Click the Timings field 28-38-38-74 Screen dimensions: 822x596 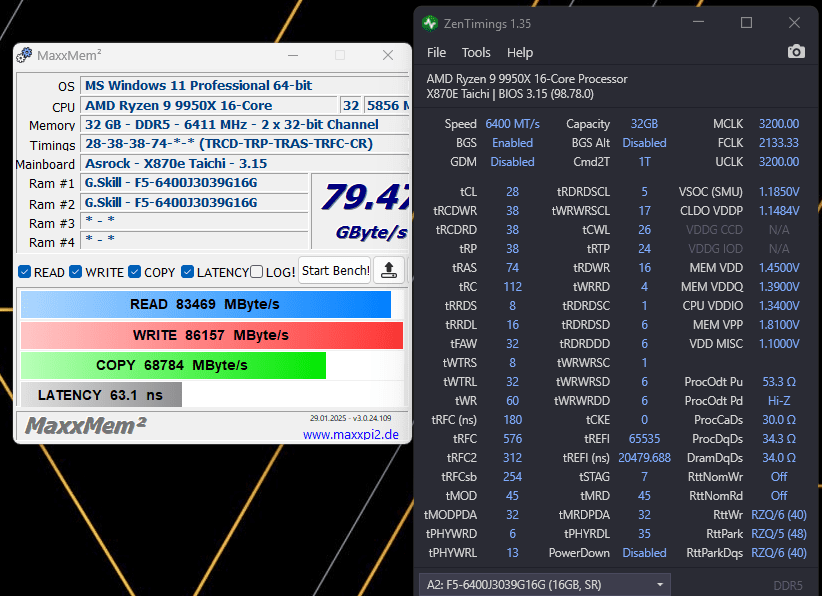245,144
